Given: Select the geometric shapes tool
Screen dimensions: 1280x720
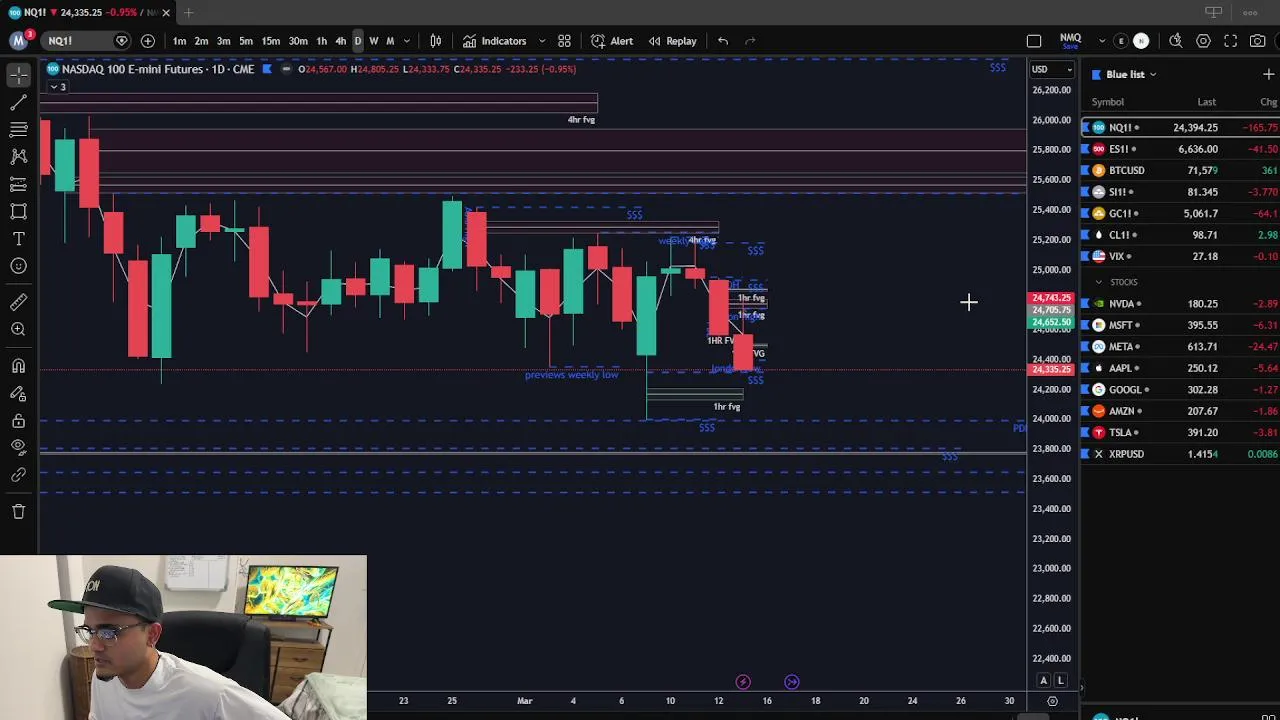Looking at the screenshot, I should 18,211.
